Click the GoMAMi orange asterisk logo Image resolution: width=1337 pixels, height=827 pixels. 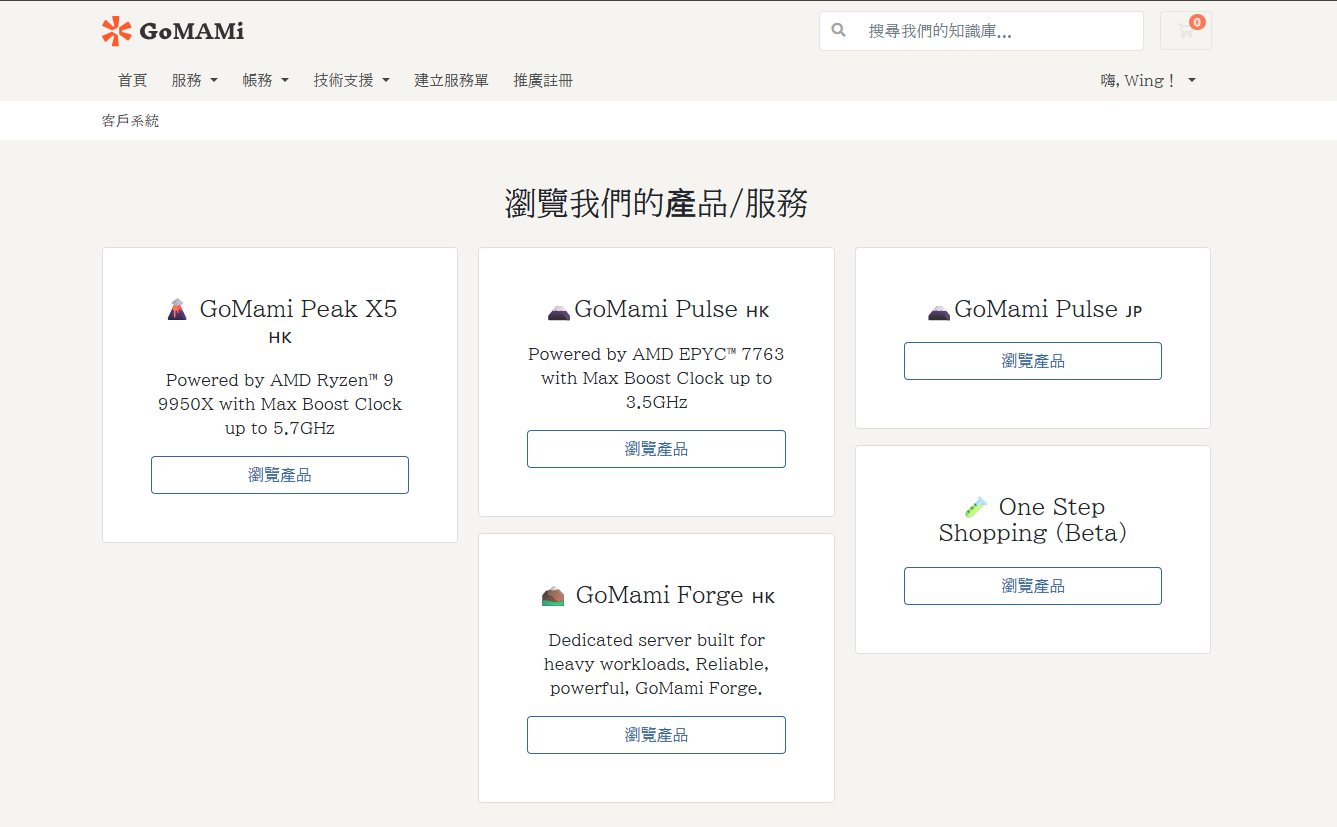117,31
